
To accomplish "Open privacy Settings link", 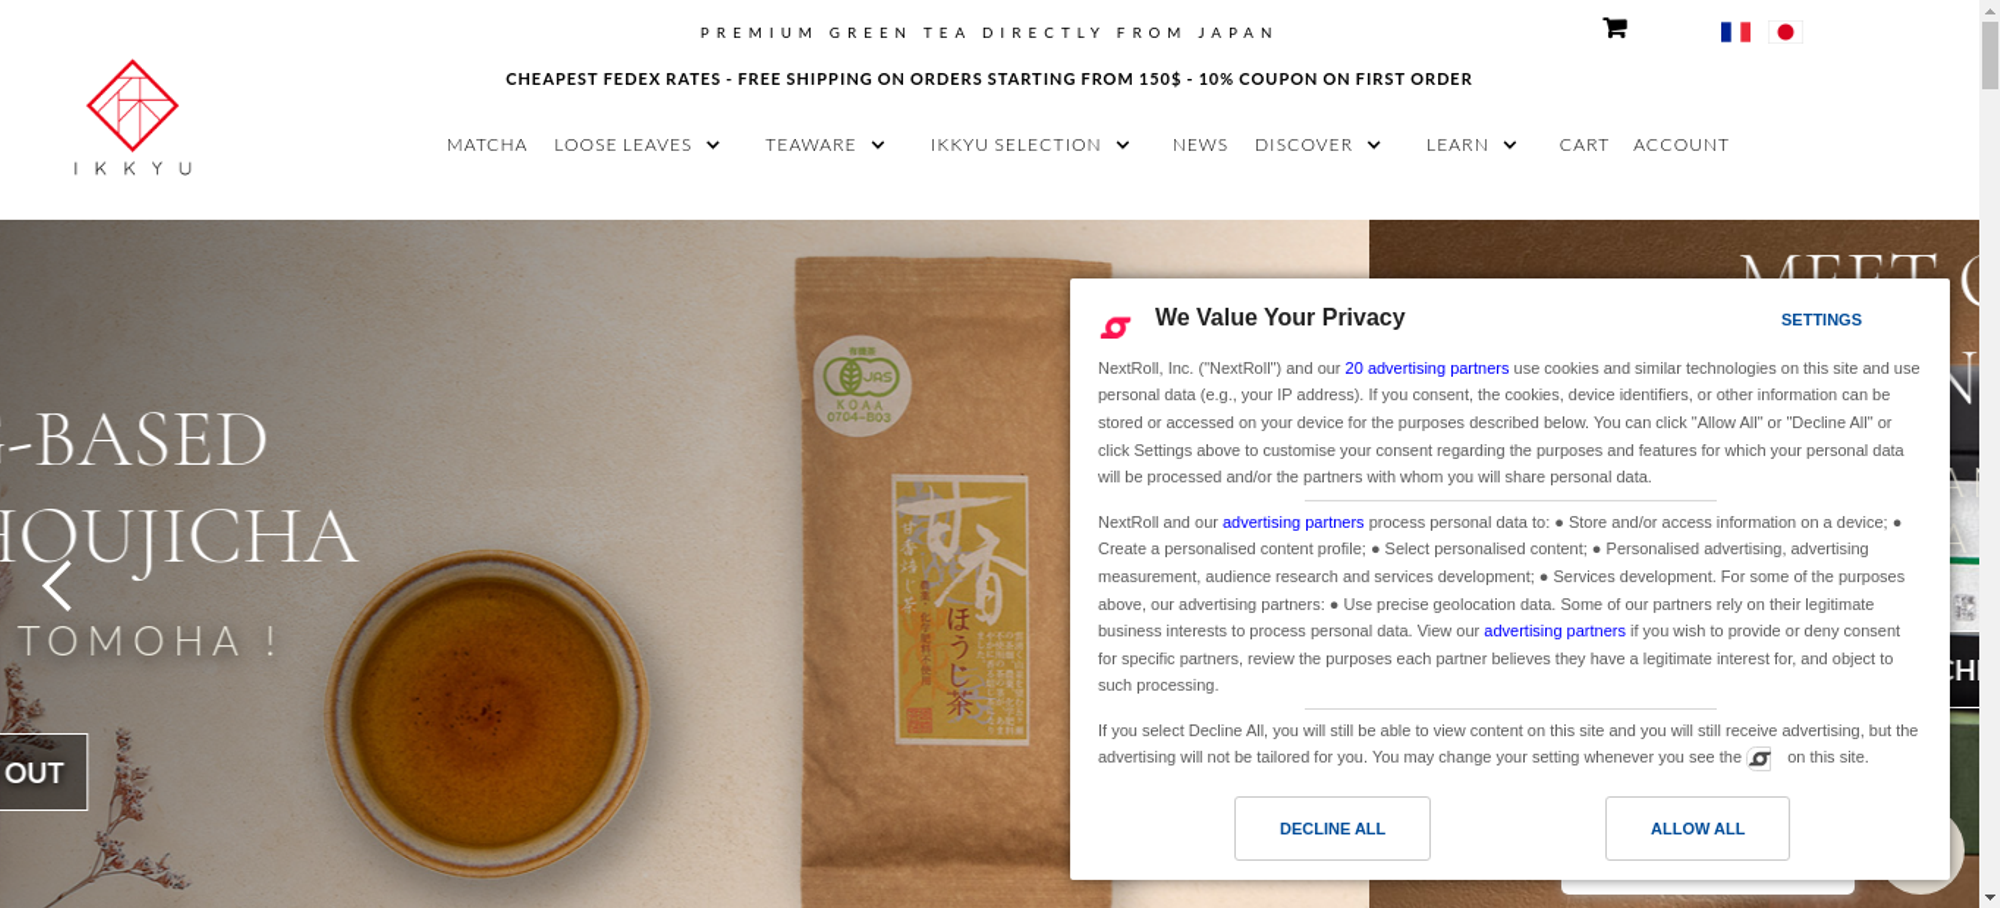I will (1821, 320).
